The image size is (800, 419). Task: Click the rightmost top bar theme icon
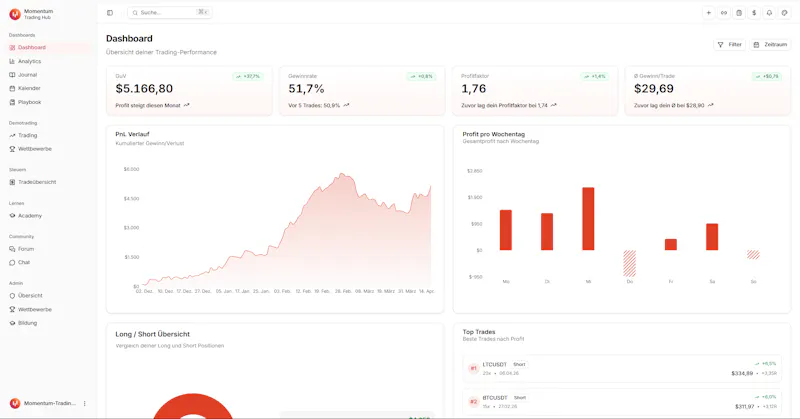tap(785, 13)
